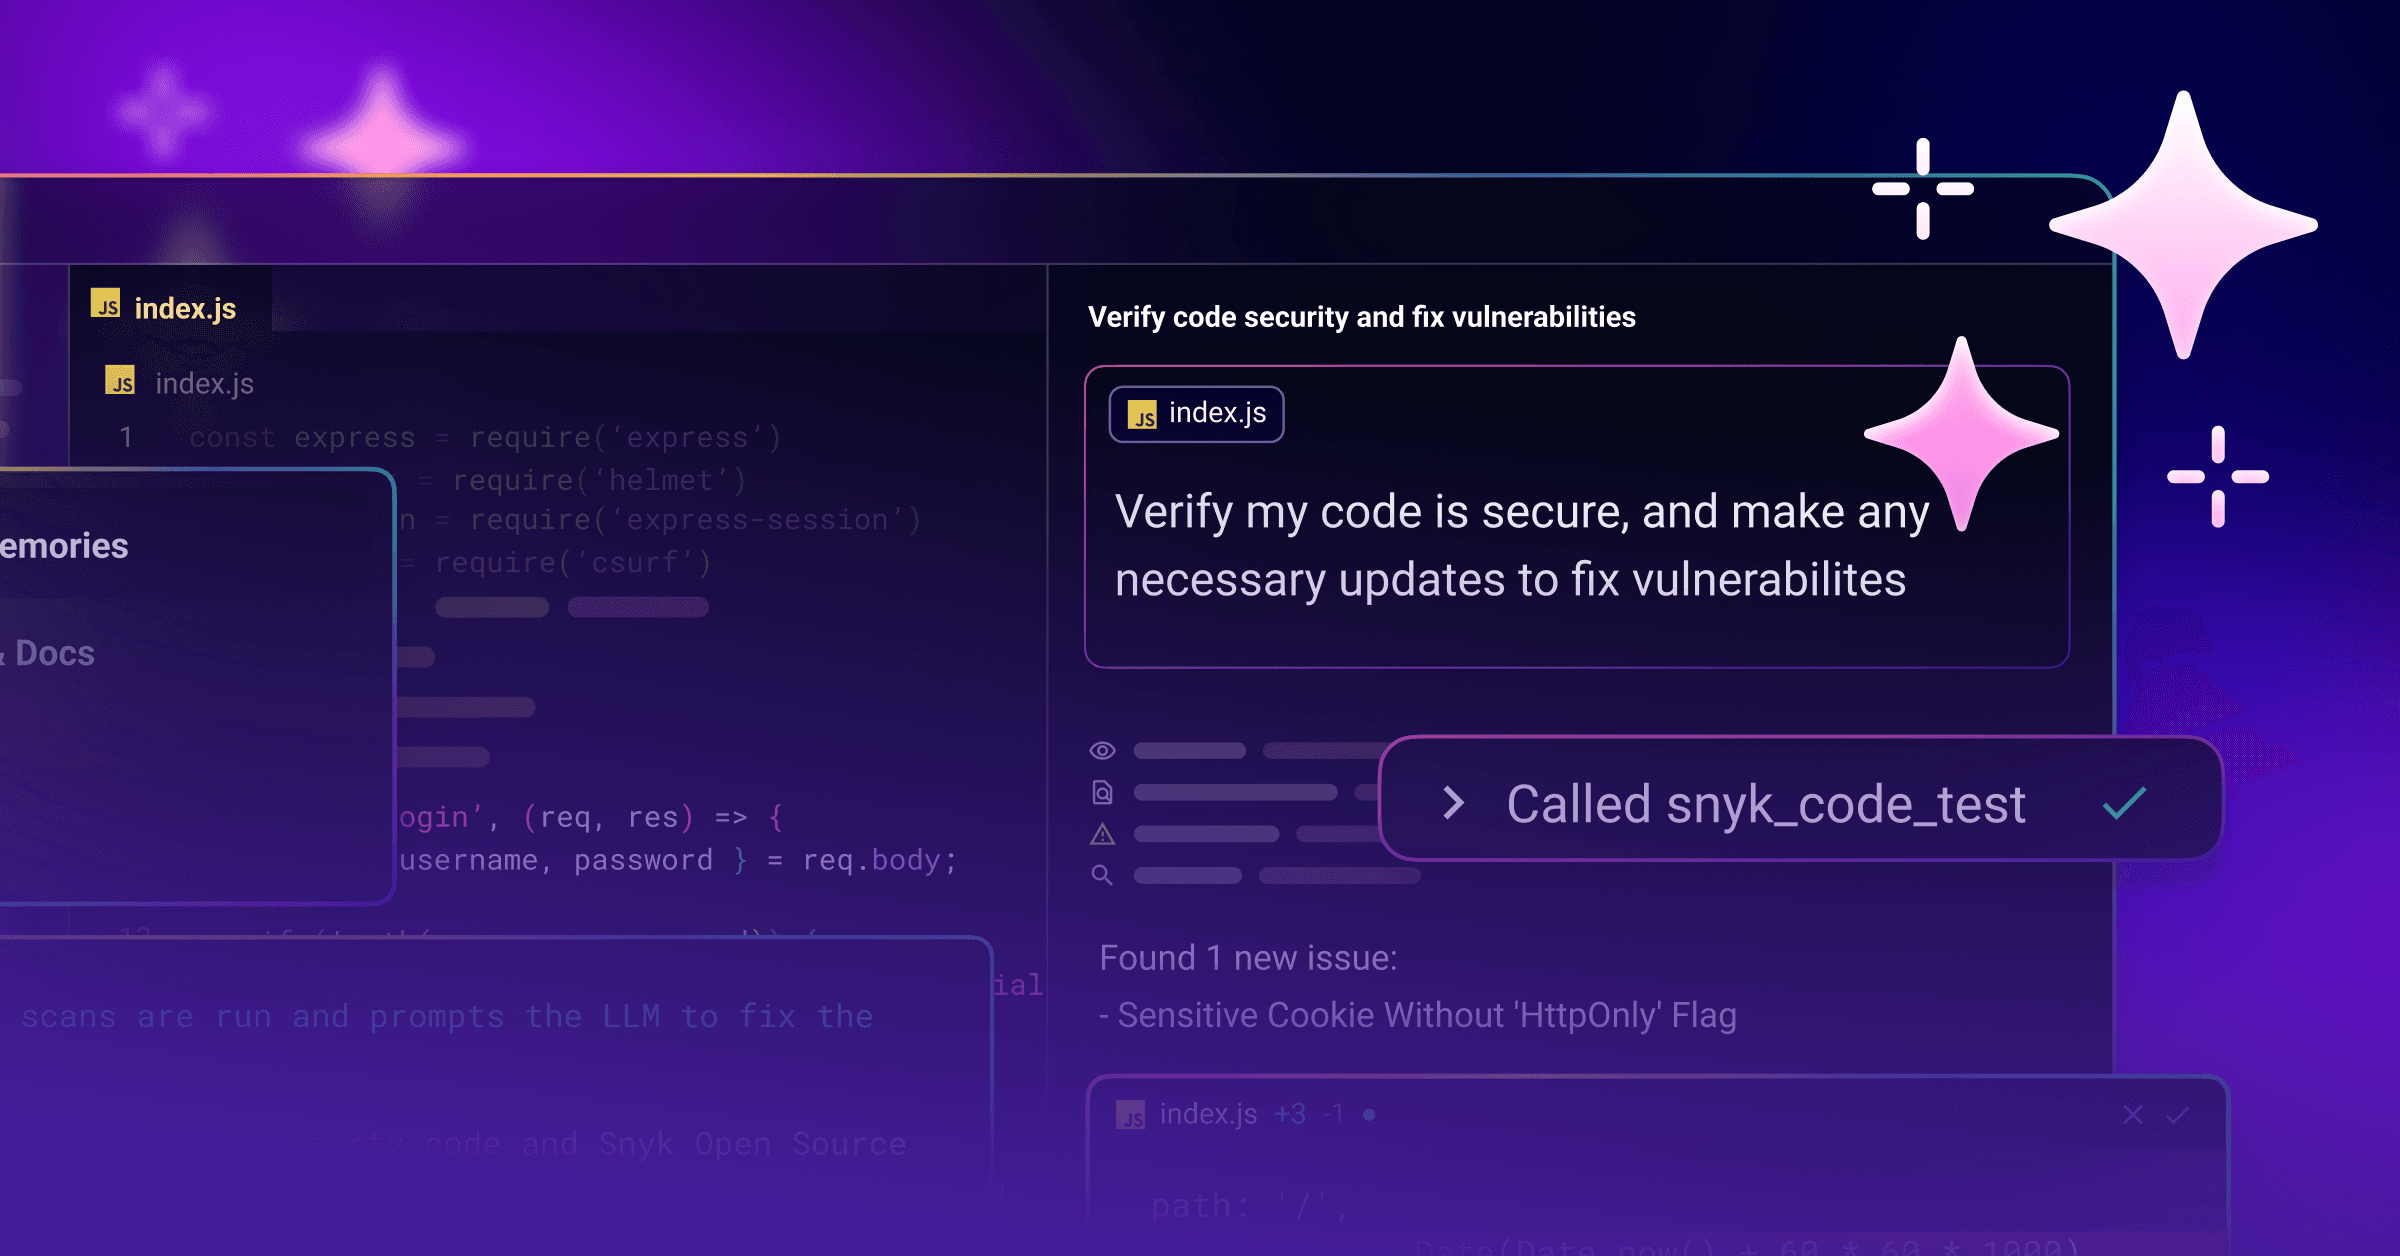The height and width of the screenshot is (1256, 2400).
Task: Reject index.js changes with the X icon
Action: click(2132, 1115)
